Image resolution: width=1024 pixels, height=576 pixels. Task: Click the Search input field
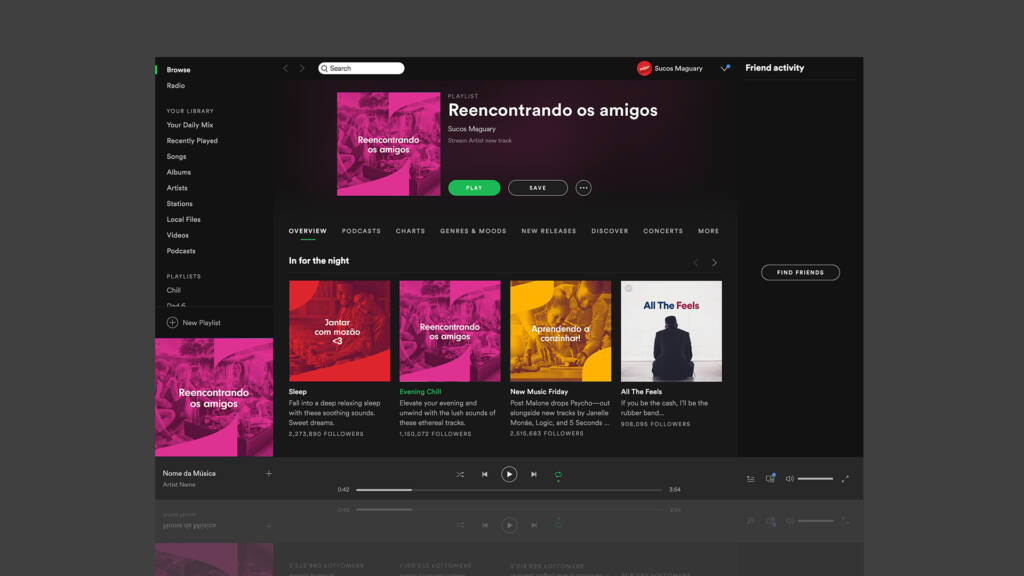361,68
